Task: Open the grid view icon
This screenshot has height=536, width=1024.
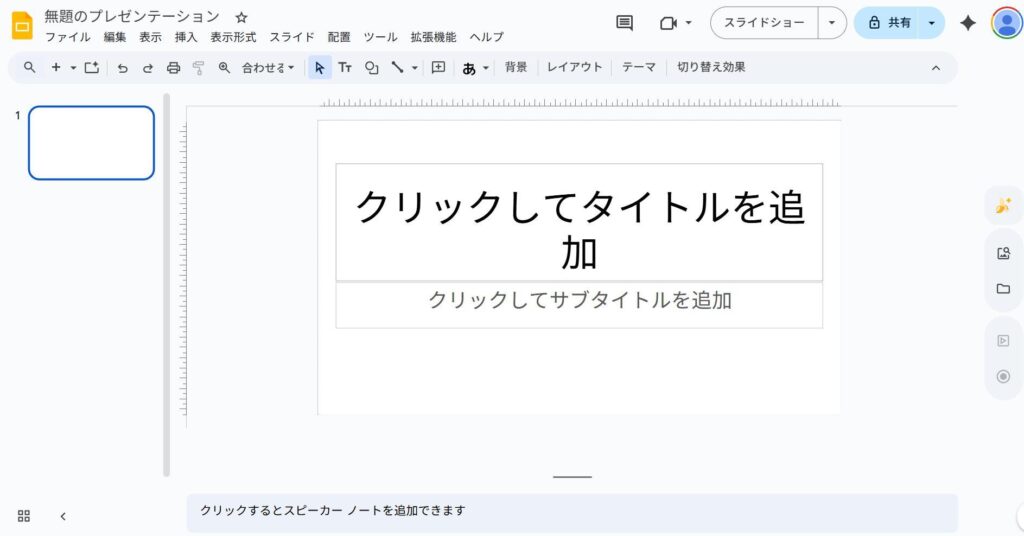Action: (x=24, y=516)
